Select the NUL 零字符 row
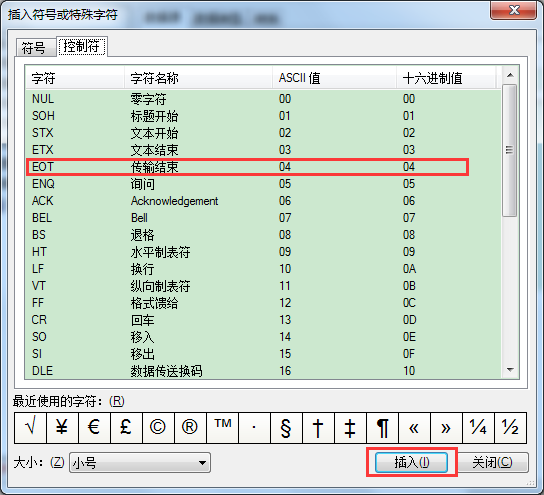The width and height of the screenshot is (544, 495). (x=264, y=99)
